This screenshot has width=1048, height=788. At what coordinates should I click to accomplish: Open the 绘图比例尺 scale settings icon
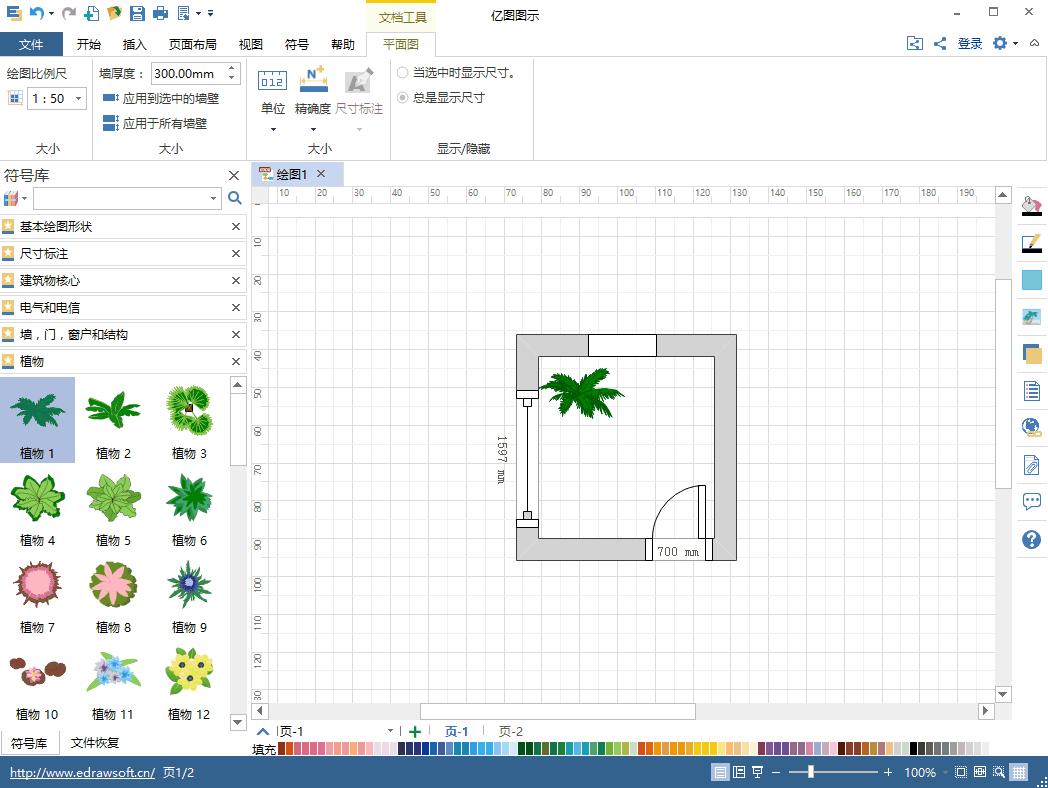click(15, 98)
